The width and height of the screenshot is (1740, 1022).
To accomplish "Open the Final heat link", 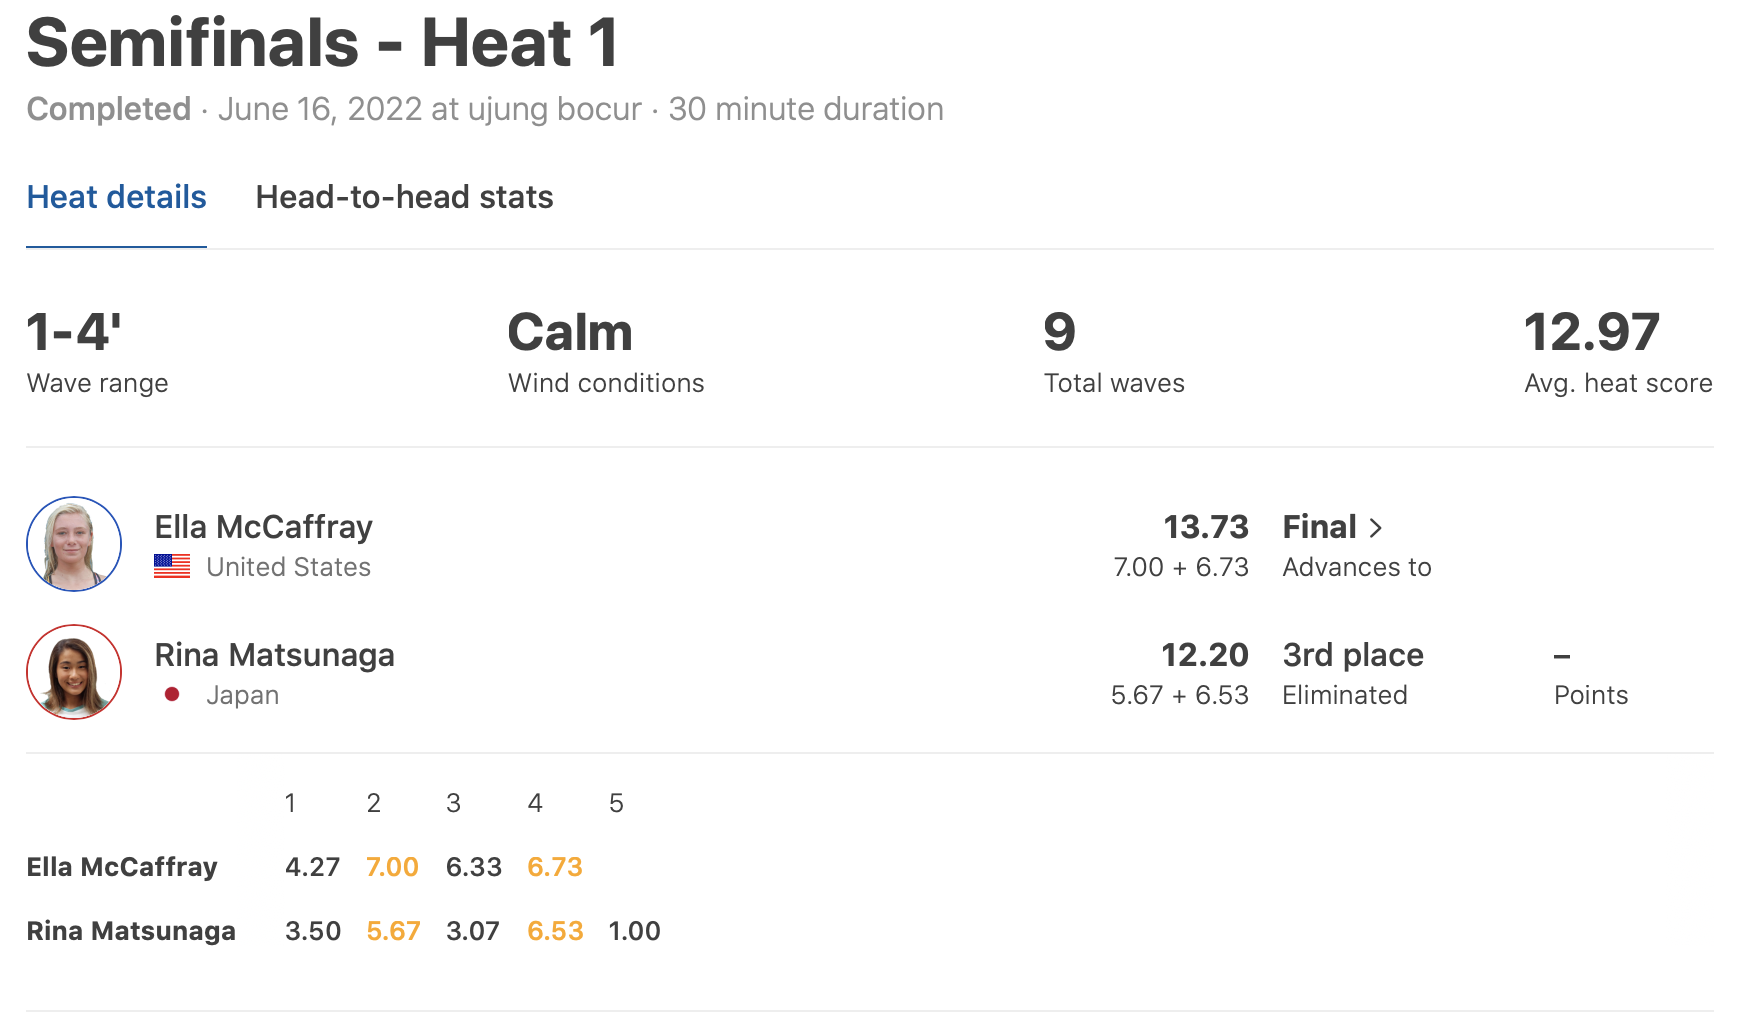I will tap(1319, 527).
